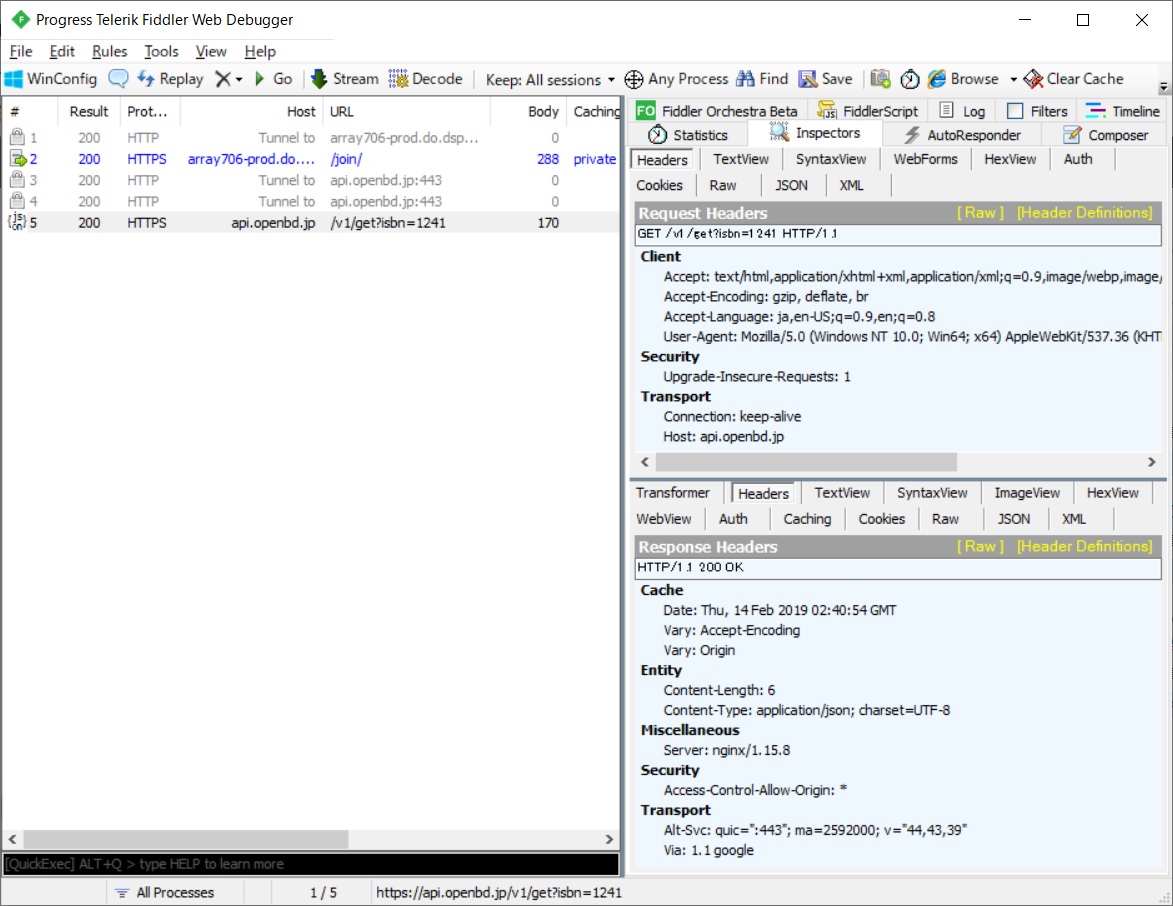Open the response Caching tab
Viewport: 1173px width, 906px height.
(x=806, y=519)
